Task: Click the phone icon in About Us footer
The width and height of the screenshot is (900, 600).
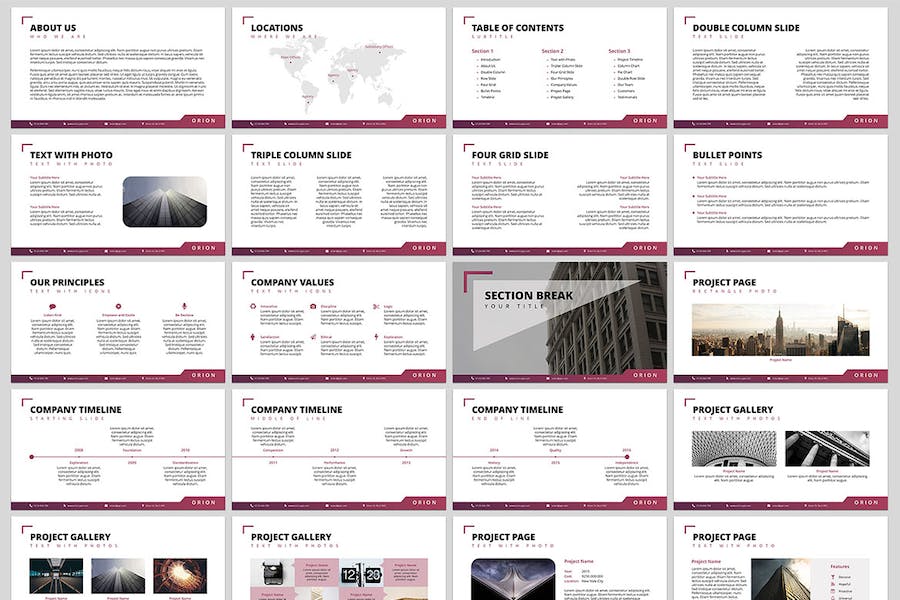Action: [x=30, y=122]
